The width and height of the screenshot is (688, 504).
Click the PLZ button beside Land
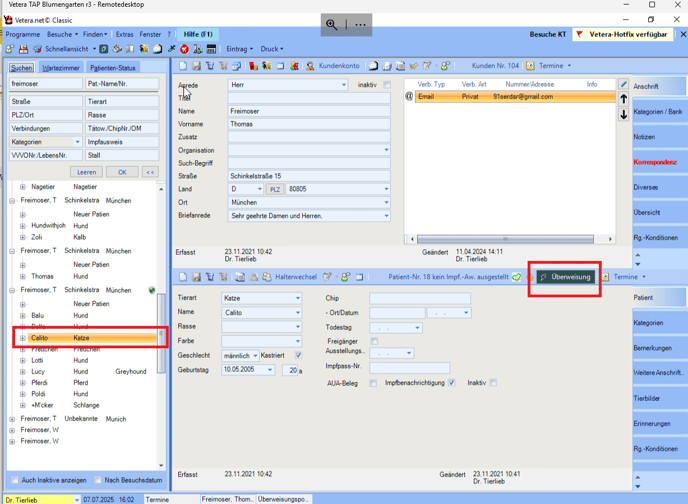275,189
